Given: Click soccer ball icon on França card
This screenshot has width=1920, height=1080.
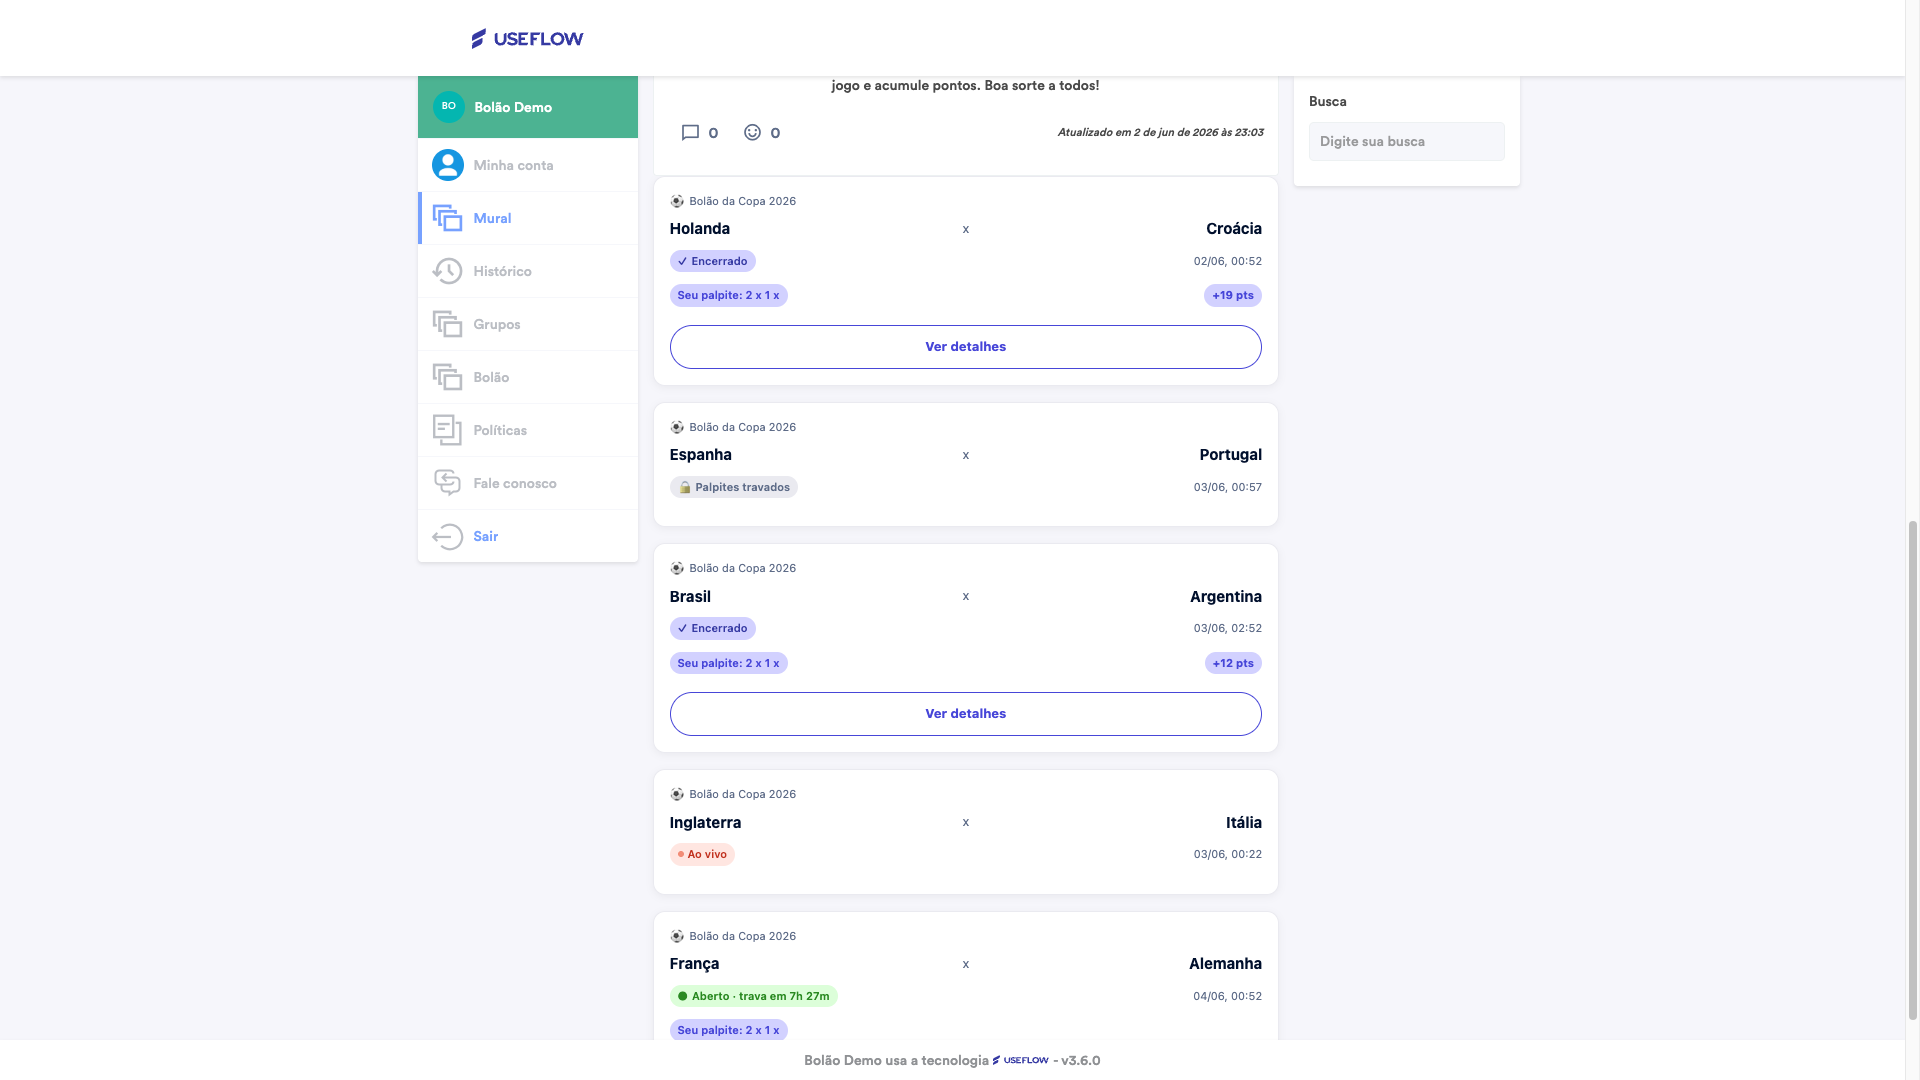Looking at the screenshot, I should click(x=677, y=936).
